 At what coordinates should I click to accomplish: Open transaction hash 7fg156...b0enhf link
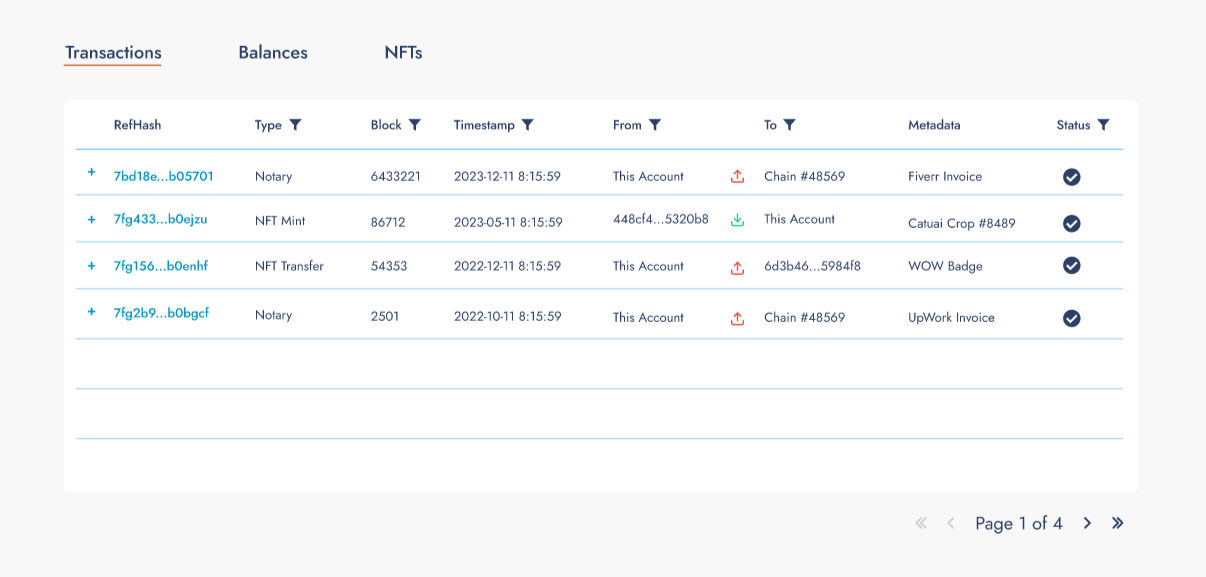click(161, 266)
